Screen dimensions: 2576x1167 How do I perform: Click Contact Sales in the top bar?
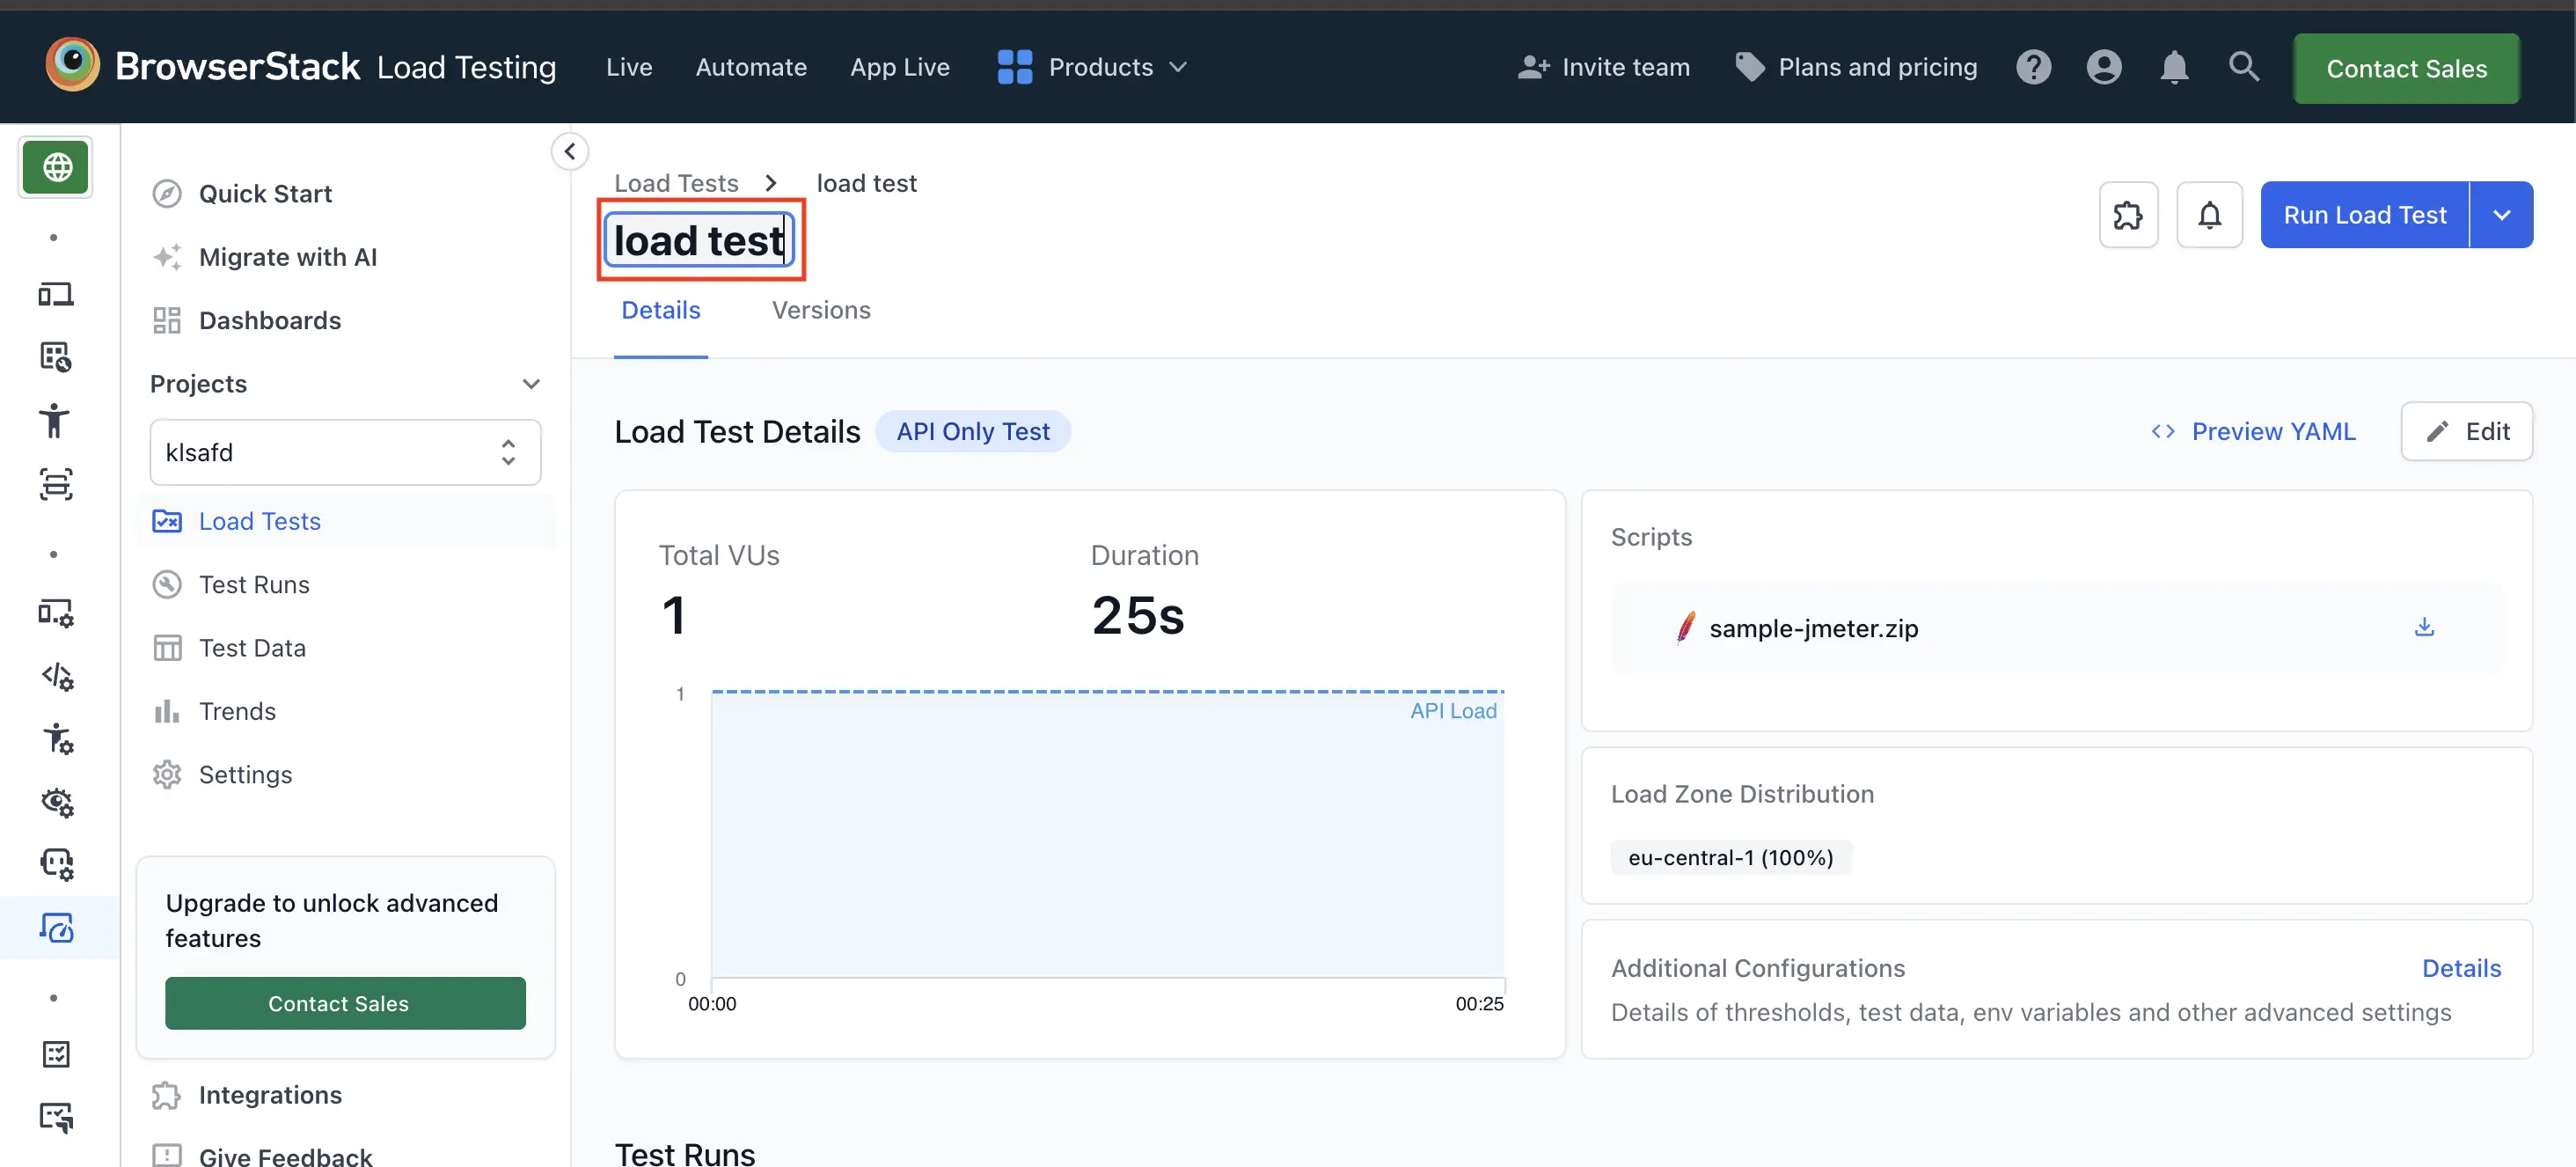(2406, 68)
